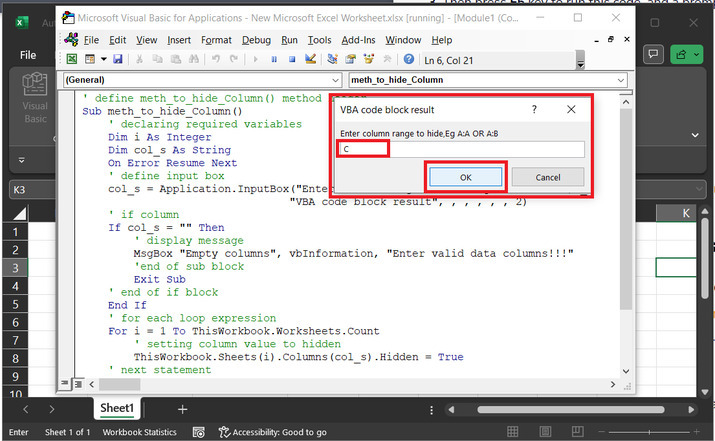Click OK in the VBA code block result dialog

(x=466, y=177)
